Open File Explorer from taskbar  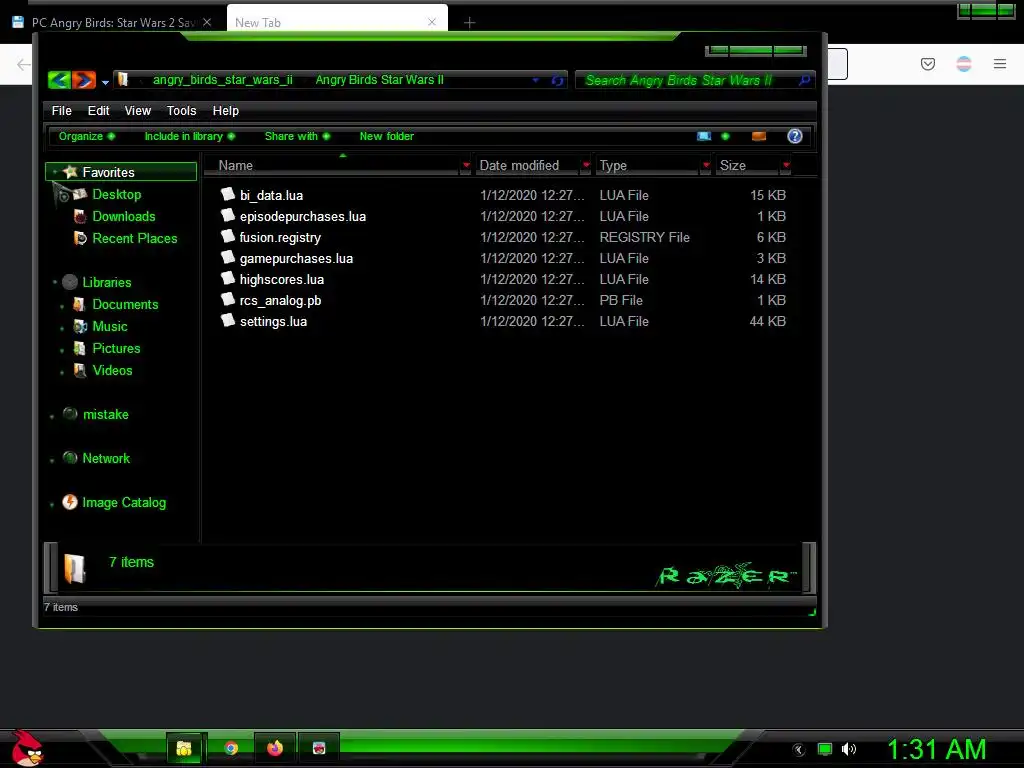(x=185, y=748)
